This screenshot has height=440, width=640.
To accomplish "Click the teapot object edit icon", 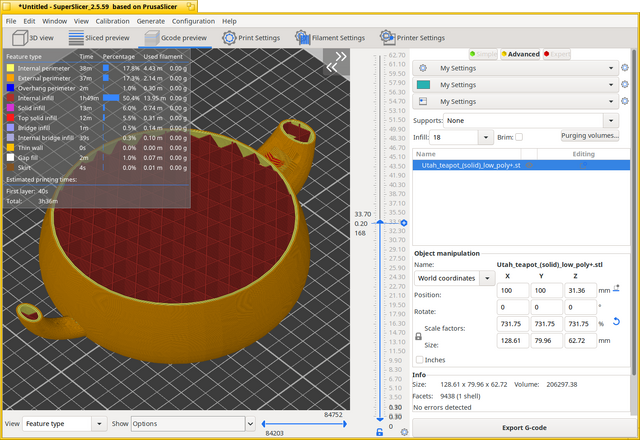I will pos(583,165).
